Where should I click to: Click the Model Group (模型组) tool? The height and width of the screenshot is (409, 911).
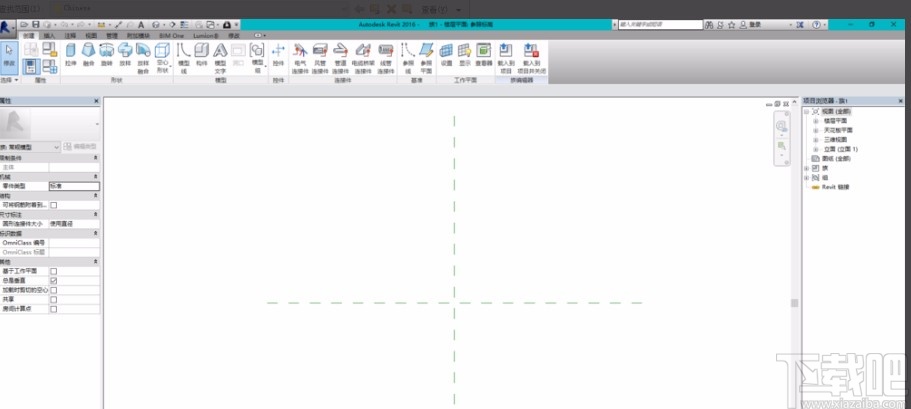pos(257,56)
